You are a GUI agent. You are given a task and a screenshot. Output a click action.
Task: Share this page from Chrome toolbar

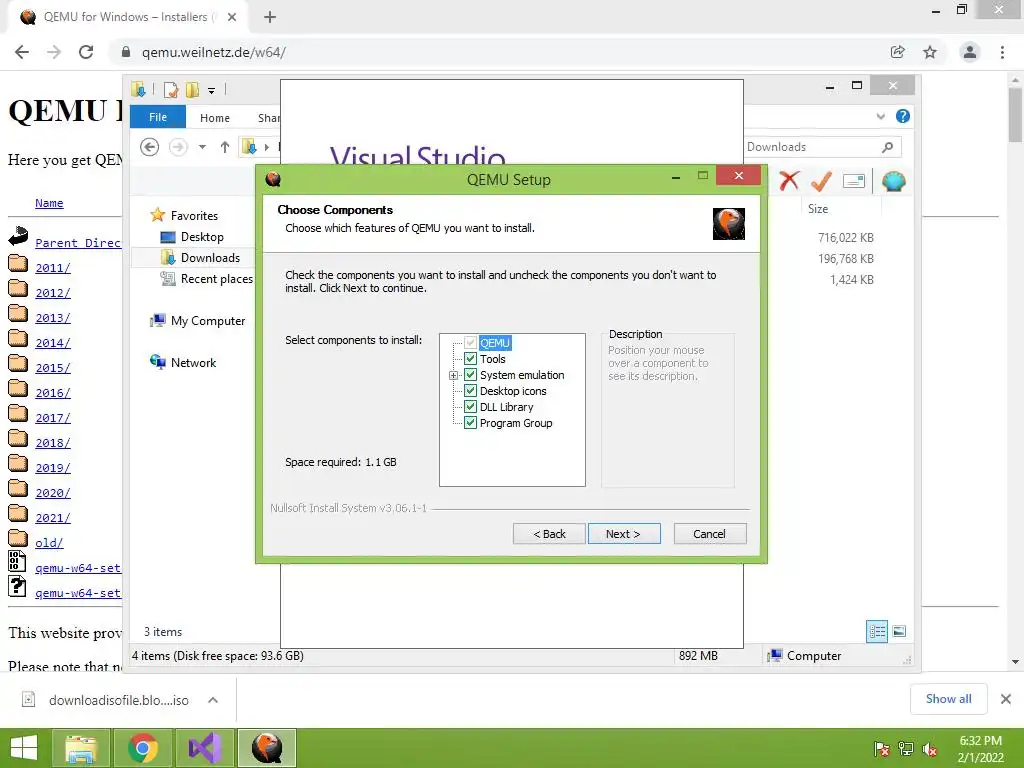click(x=897, y=52)
